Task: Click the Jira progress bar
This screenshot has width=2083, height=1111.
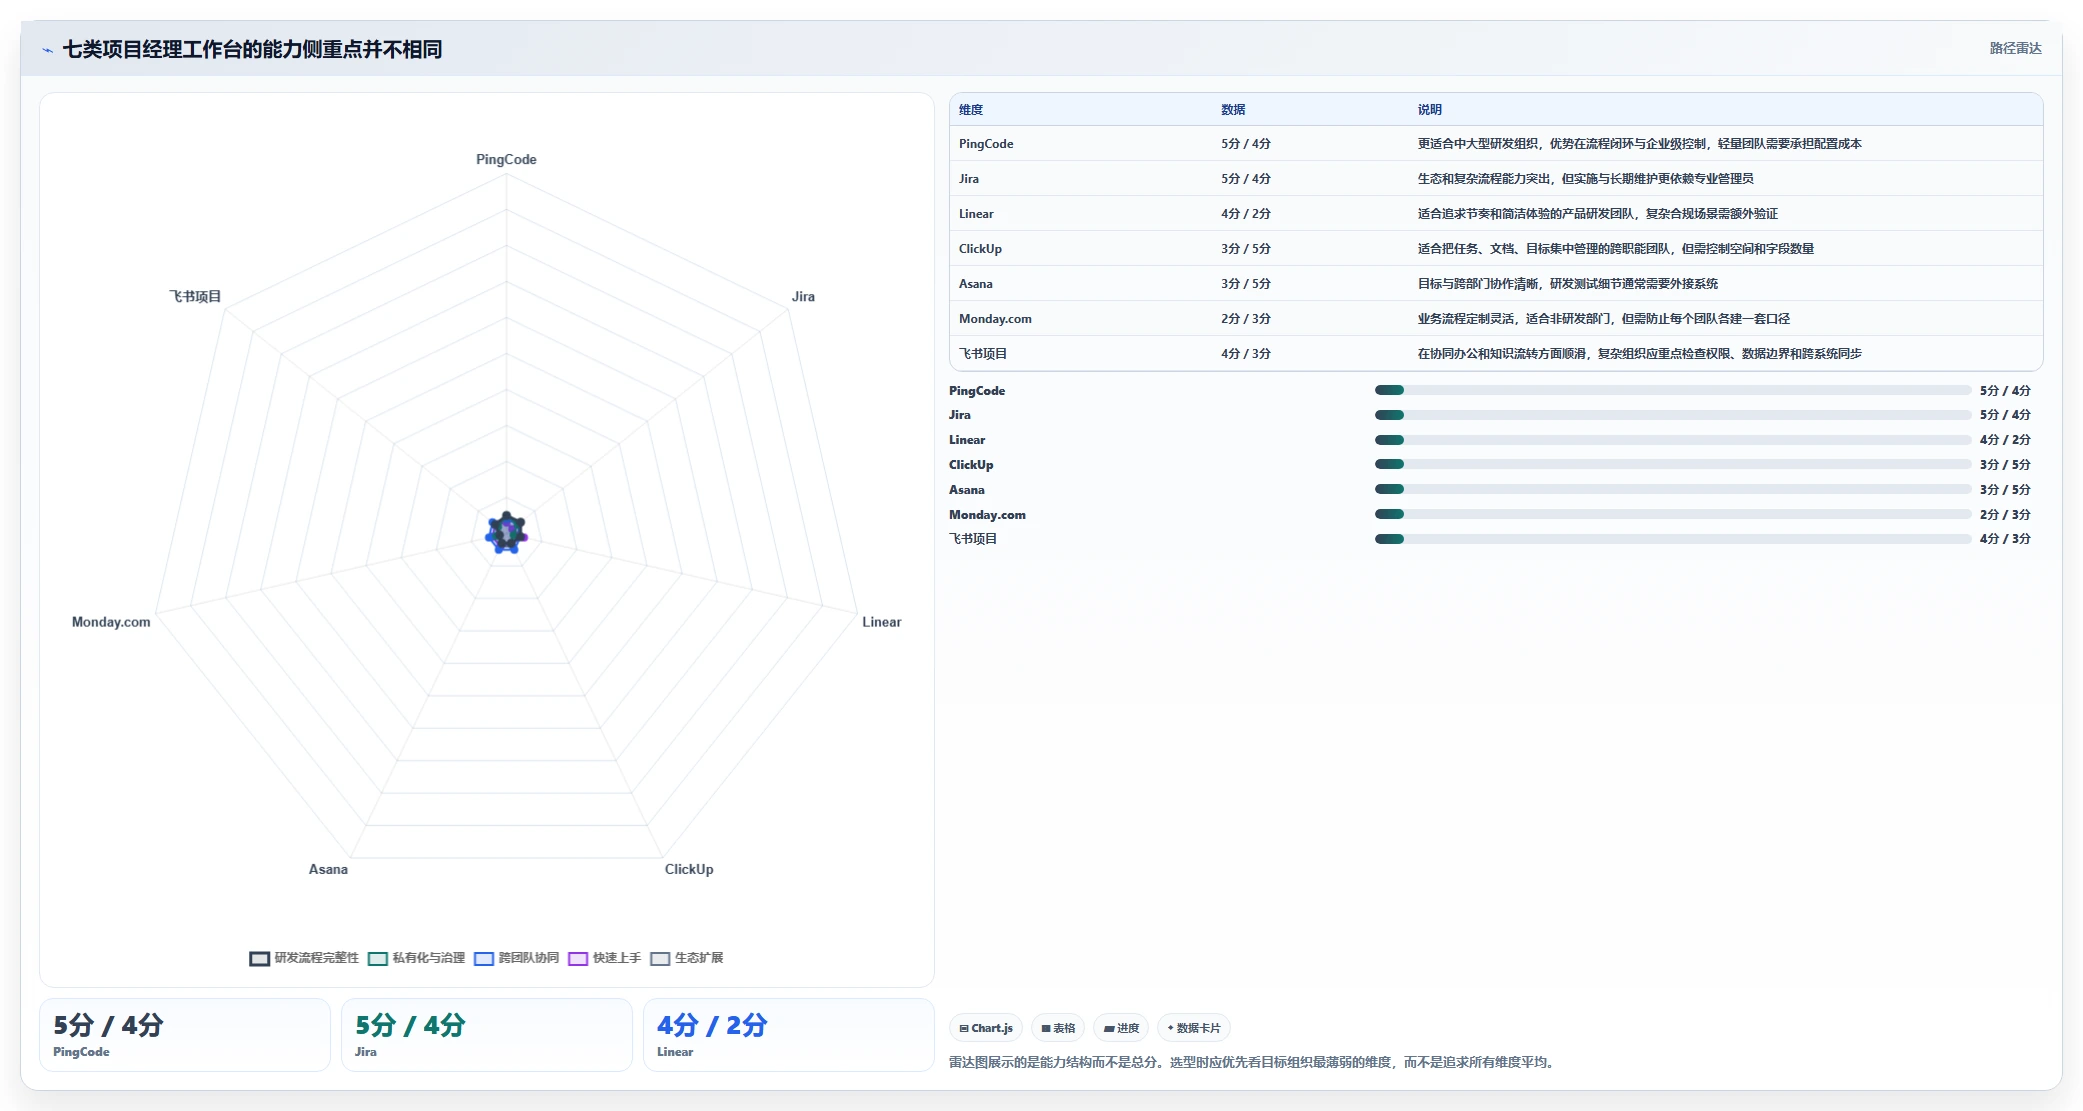Action: 1672,415
